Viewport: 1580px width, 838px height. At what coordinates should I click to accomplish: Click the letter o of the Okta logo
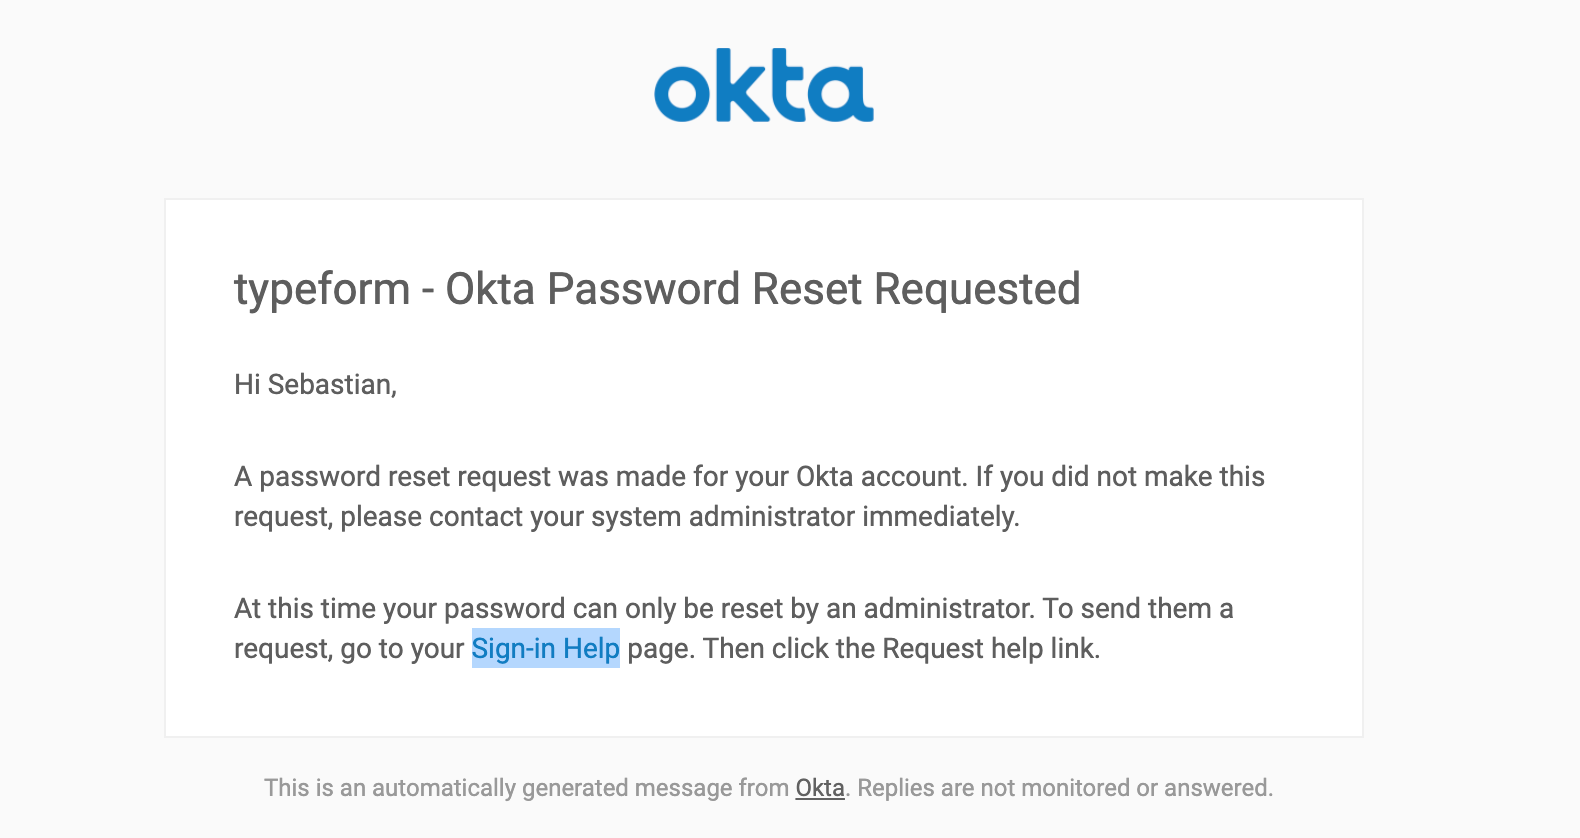point(682,94)
